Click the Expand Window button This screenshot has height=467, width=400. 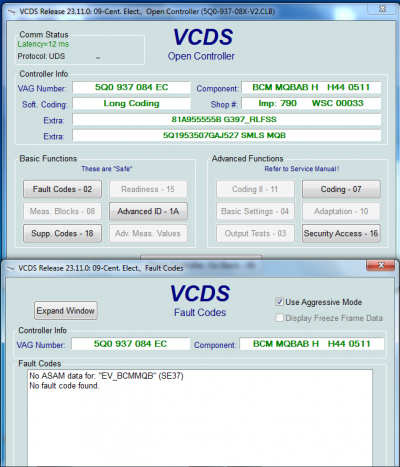pyautogui.click(x=66, y=311)
